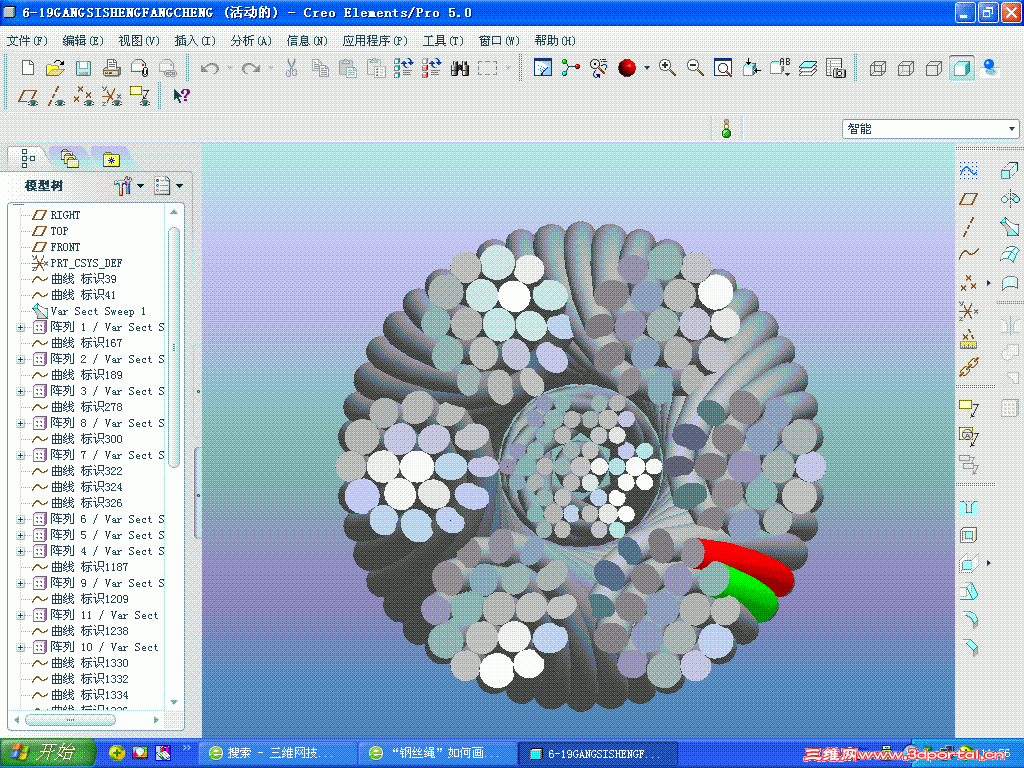Screen dimensions: 1024x768
Task: Click the Layers icon in toolbar
Action: pos(808,68)
